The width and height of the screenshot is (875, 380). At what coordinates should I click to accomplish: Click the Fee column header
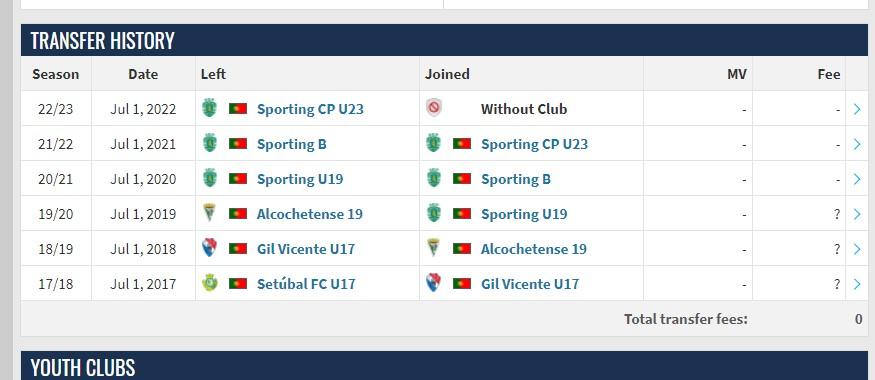(x=829, y=74)
